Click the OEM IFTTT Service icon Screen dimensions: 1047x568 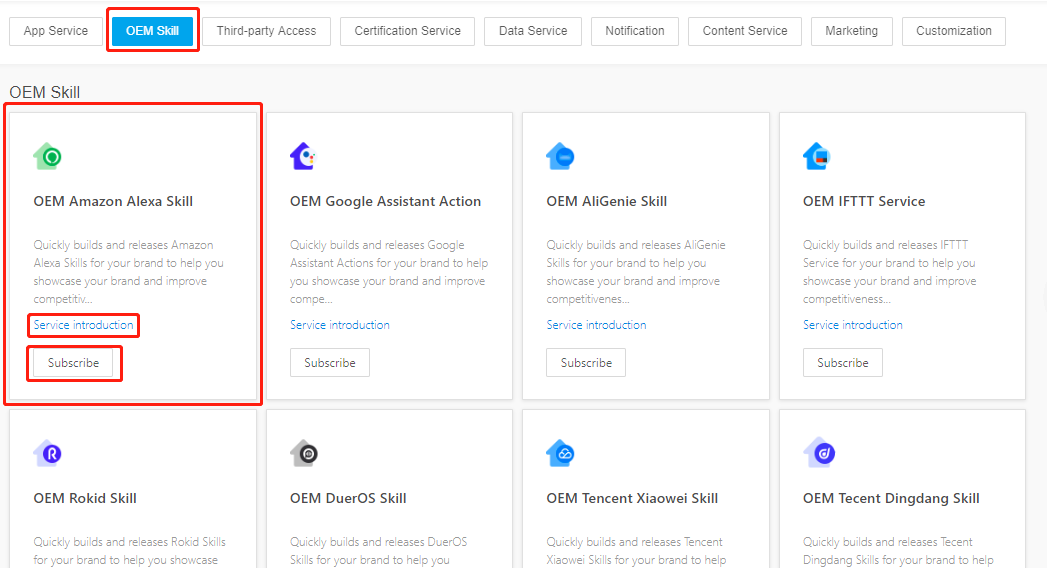tap(817, 156)
